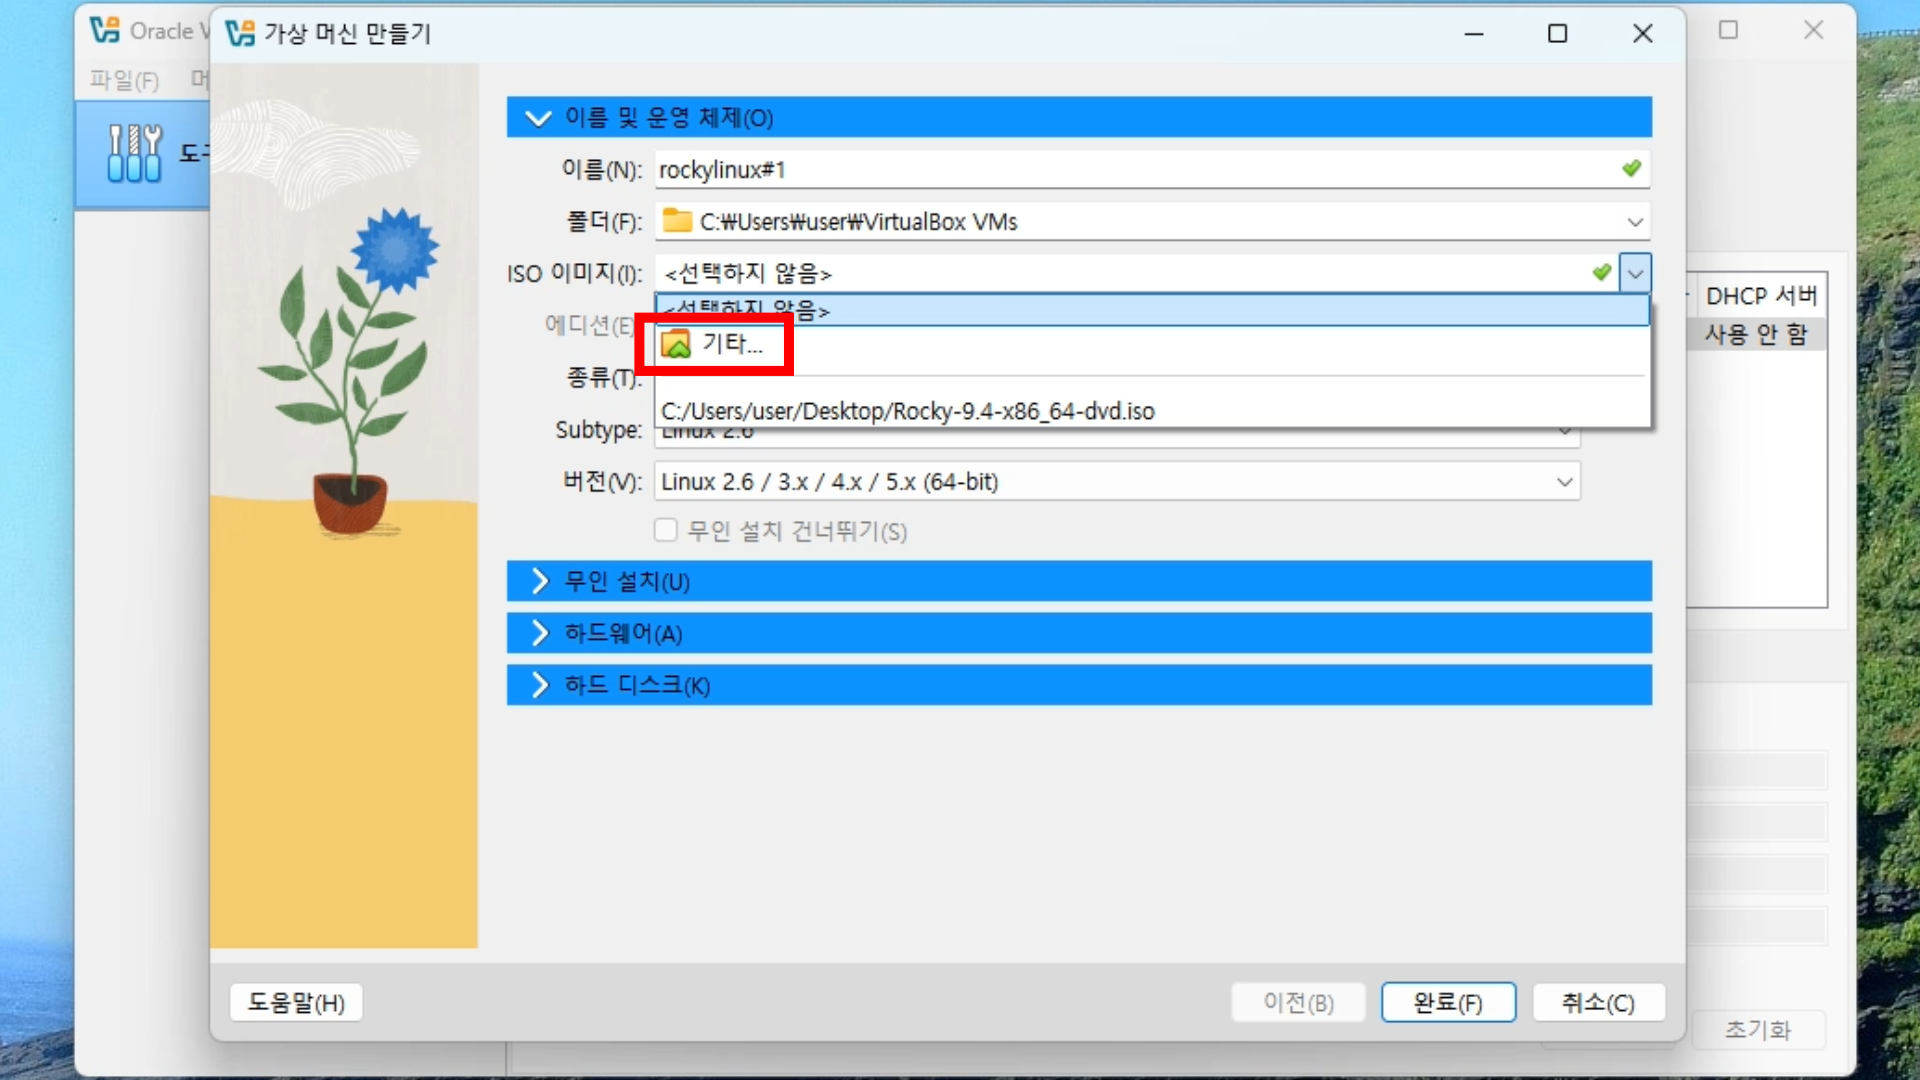Open the folder path dropdown arrow

pos(1635,221)
